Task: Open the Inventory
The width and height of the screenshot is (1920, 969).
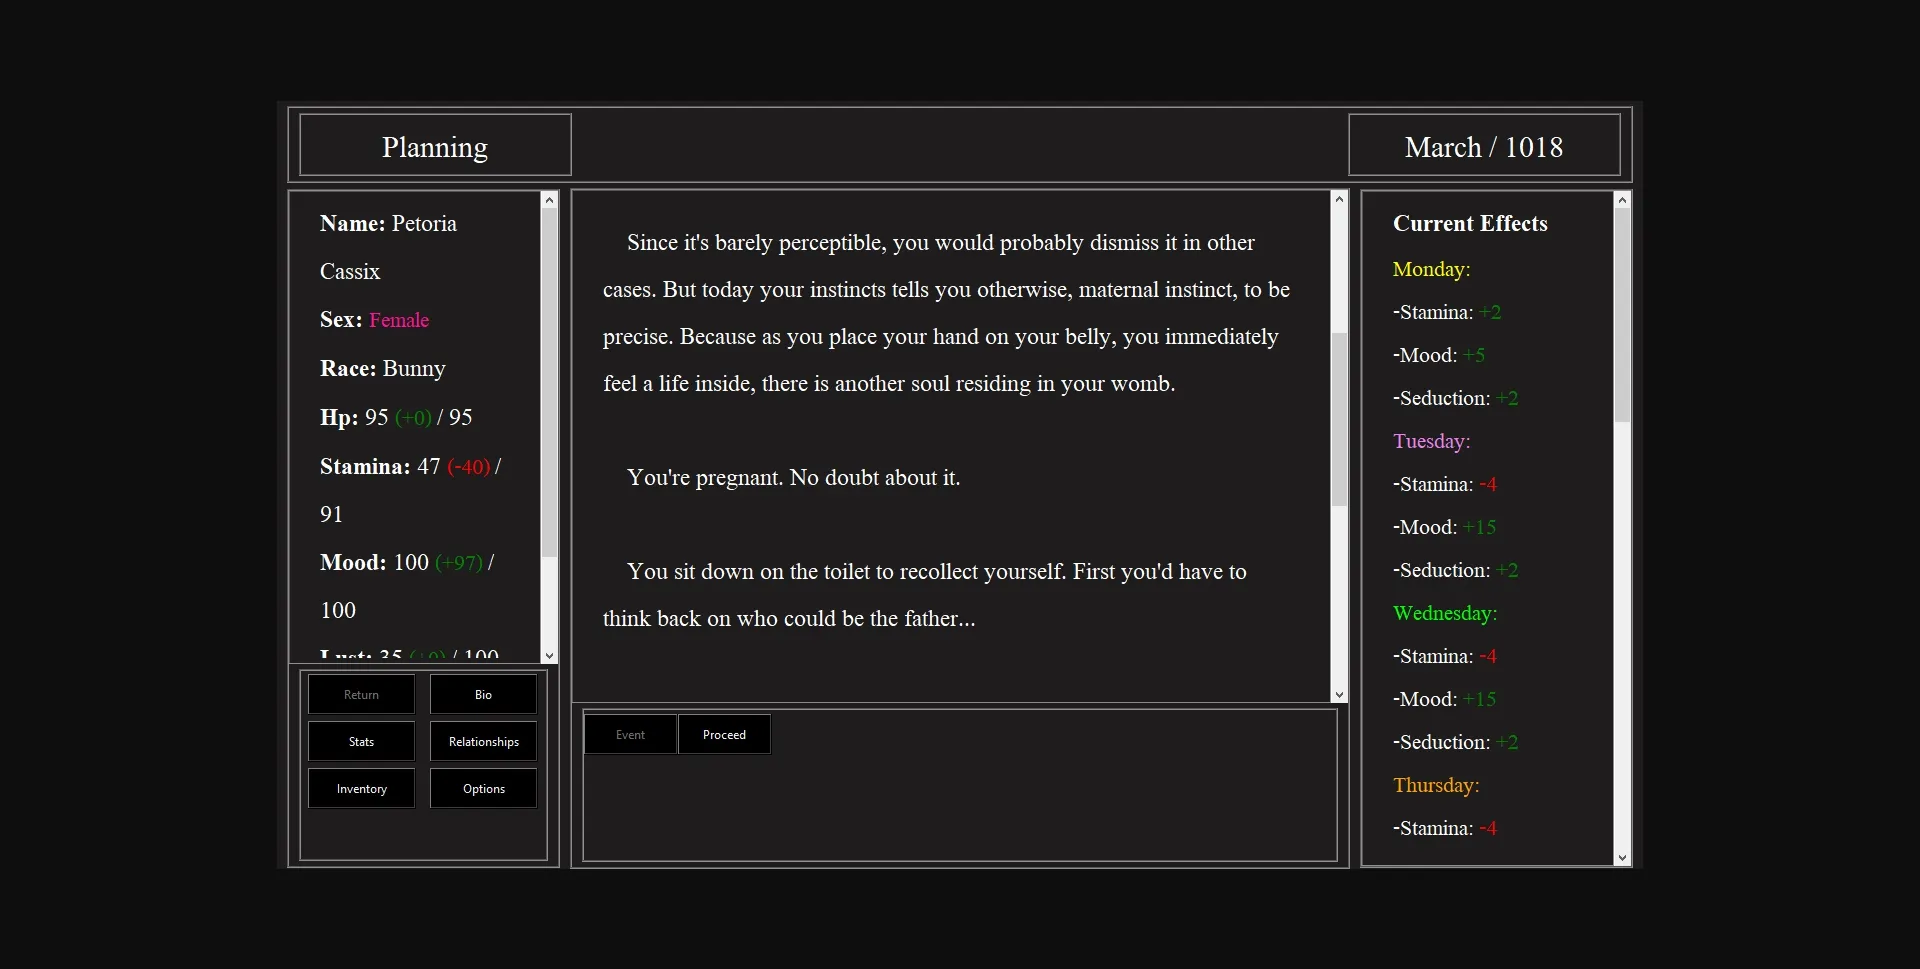Action: tap(360, 788)
